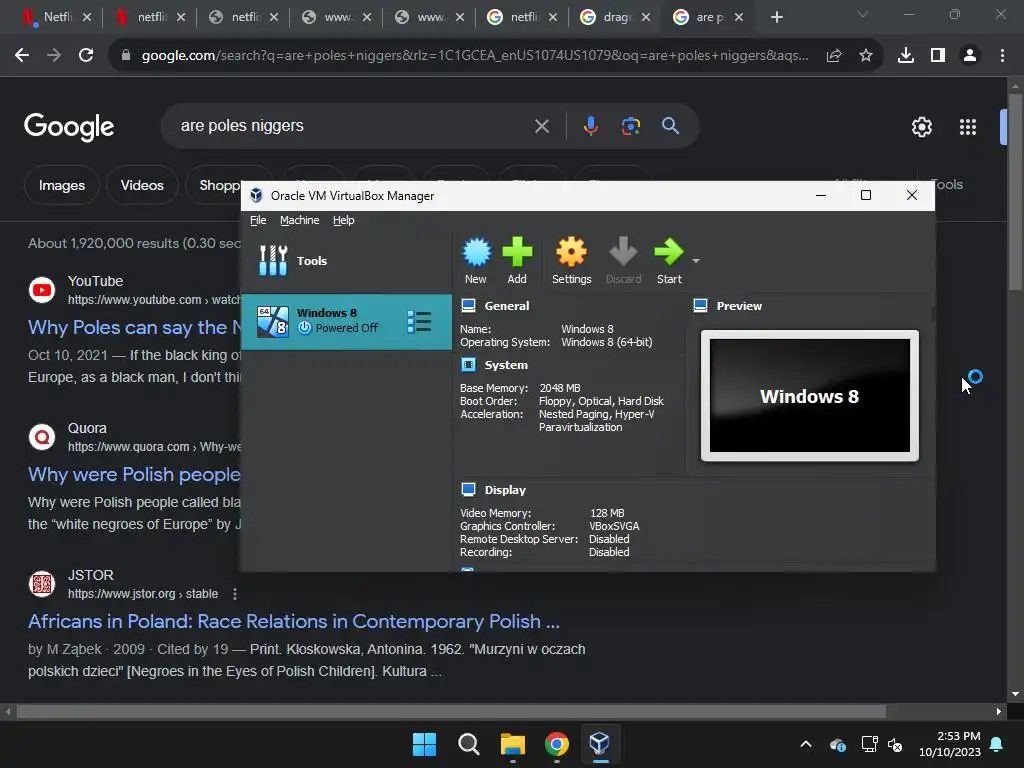Open the System section header
Screen dimensions: 1024x768
coord(506,365)
